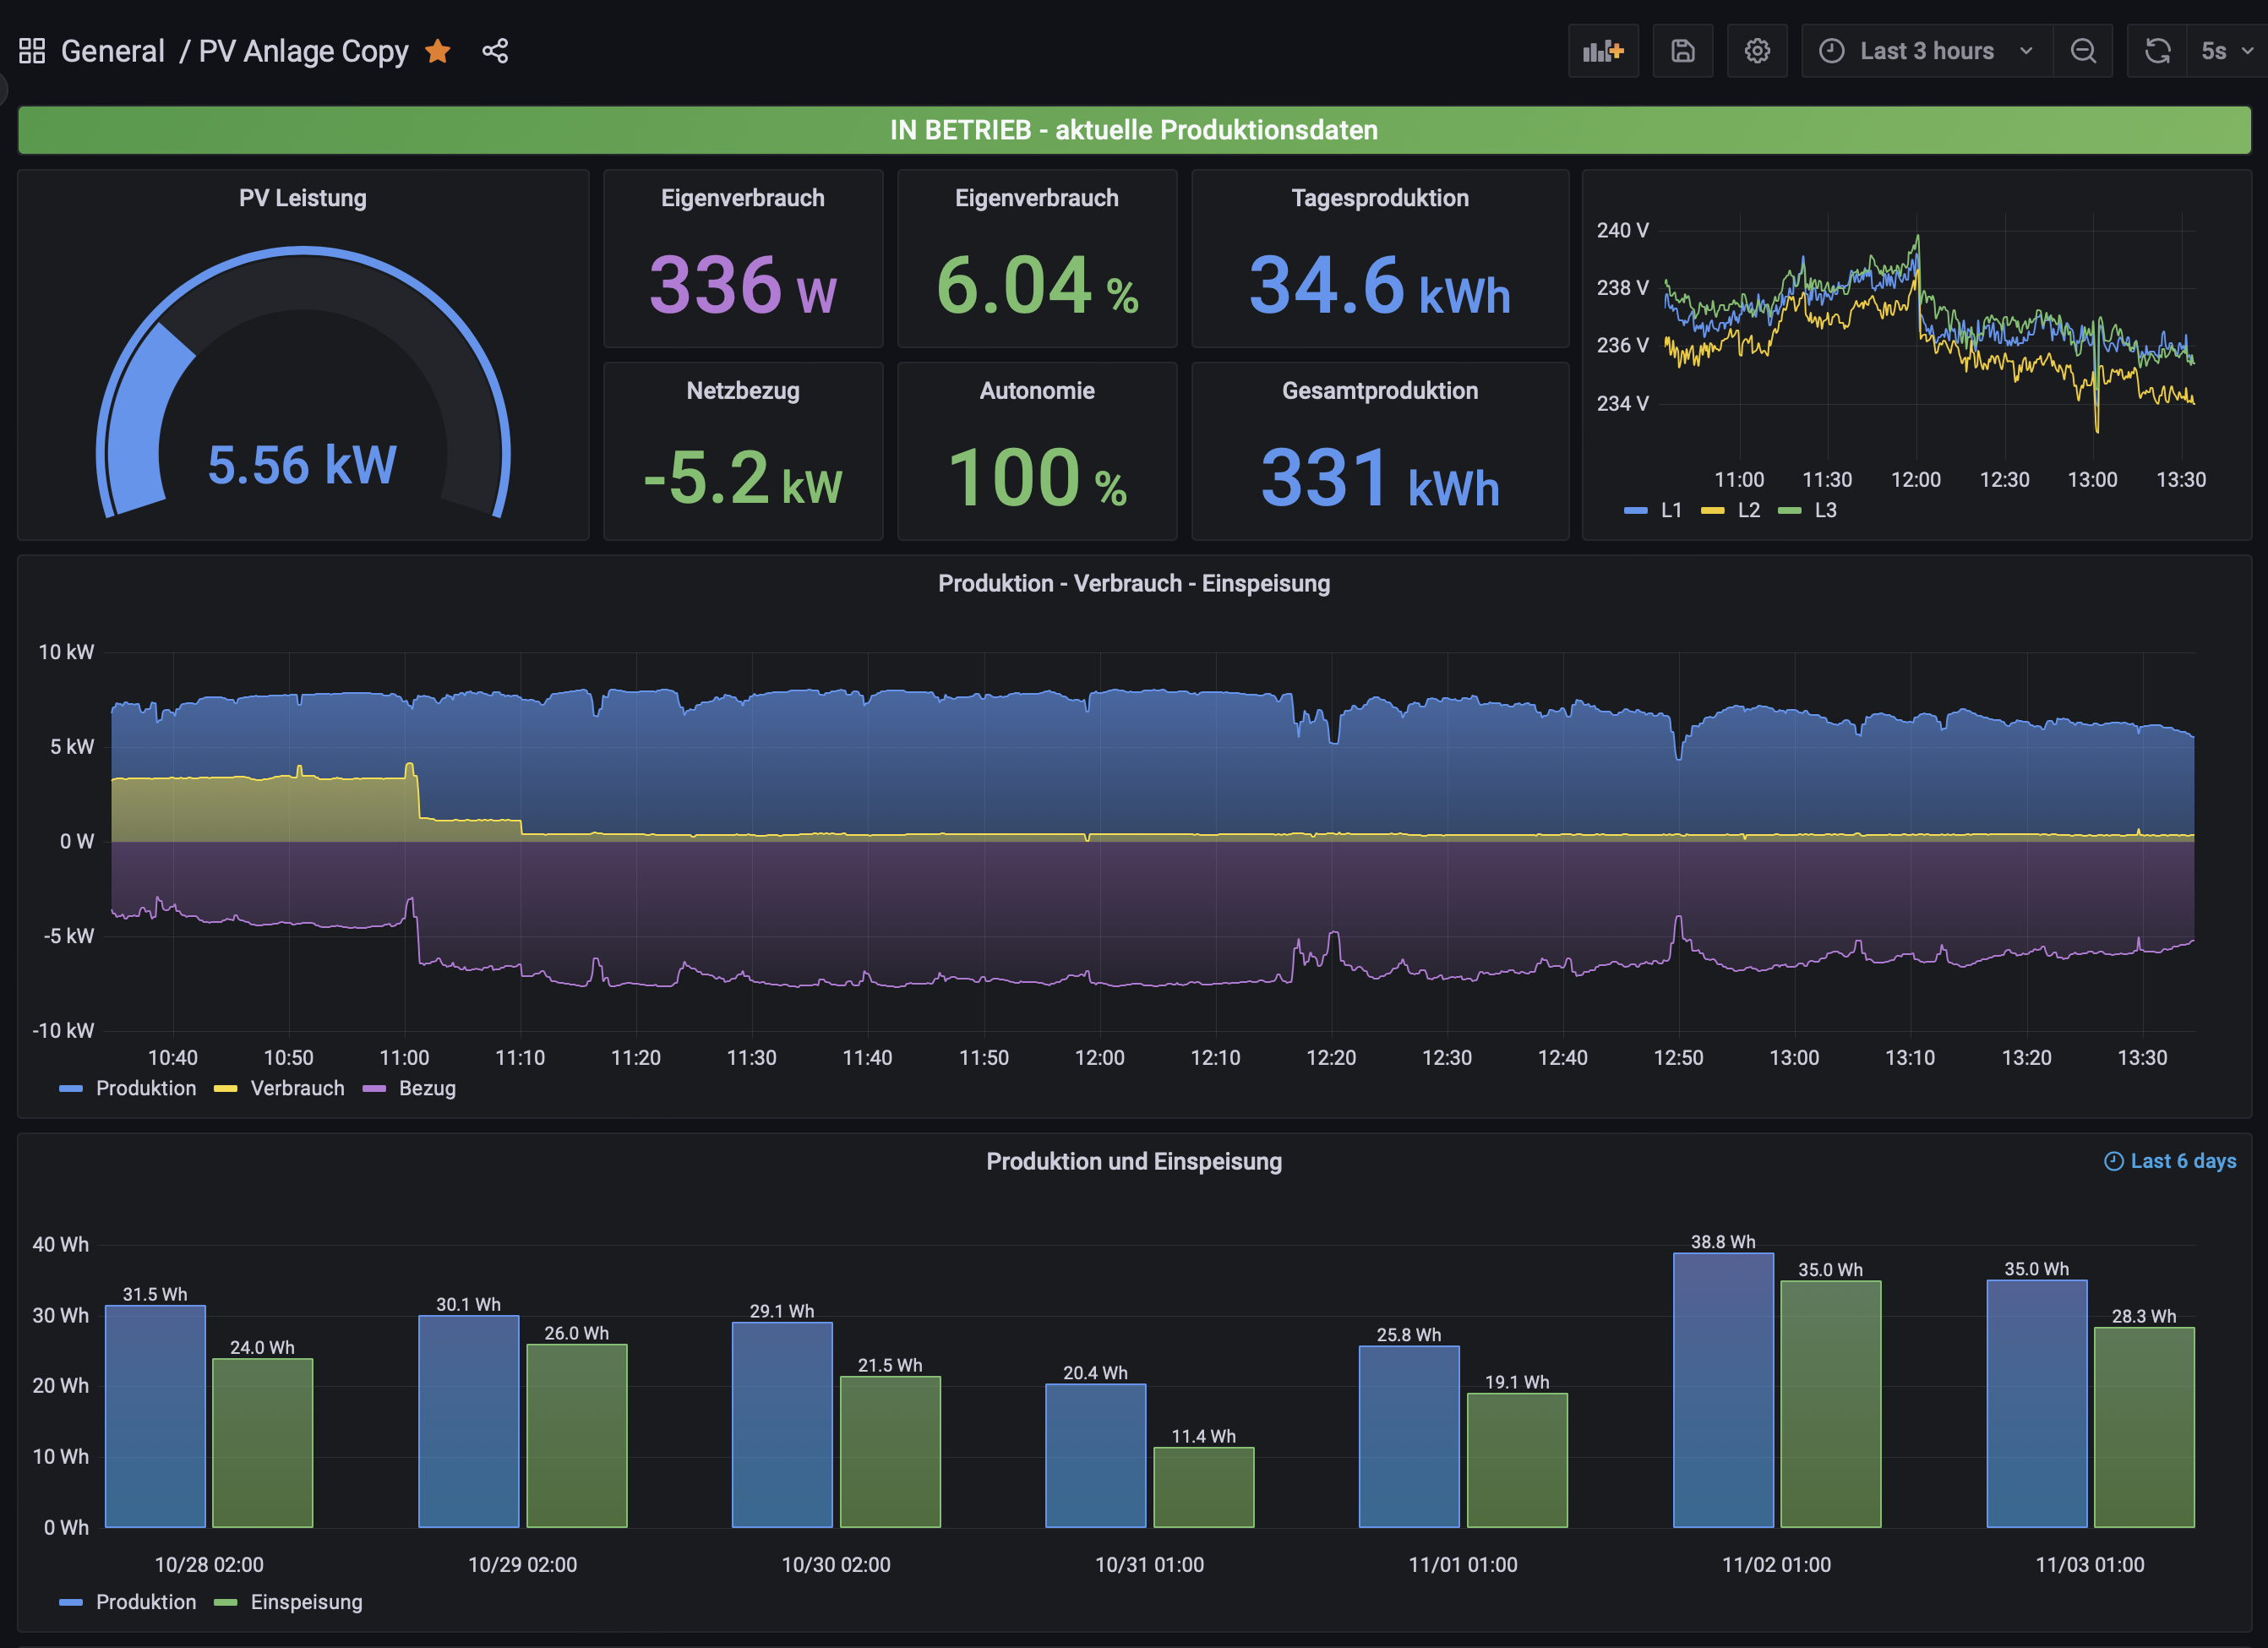2268x1648 pixels.
Task: Expand the 5s refresh interval dropdown
Action: [x=2227, y=51]
